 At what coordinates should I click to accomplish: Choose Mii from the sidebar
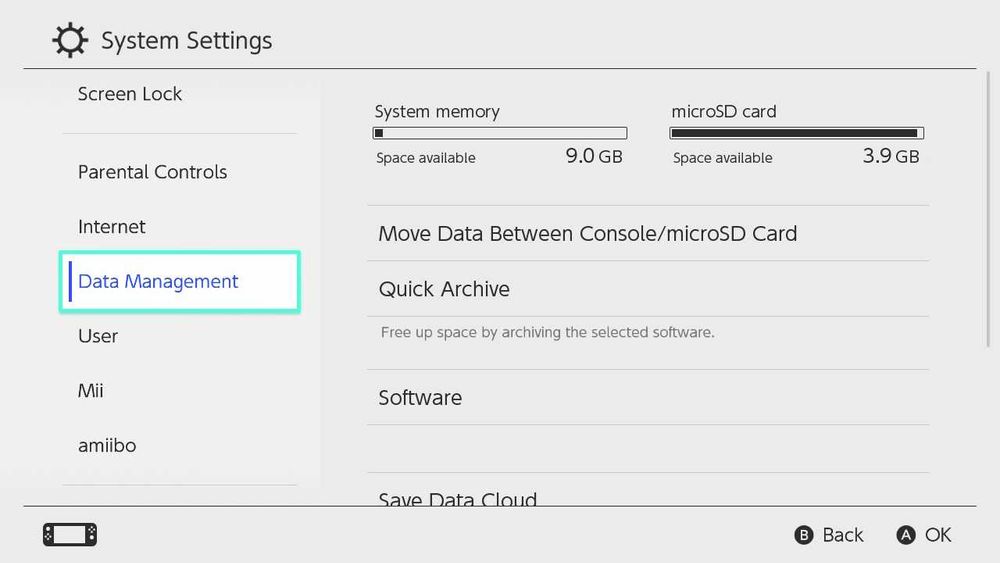tap(91, 391)
